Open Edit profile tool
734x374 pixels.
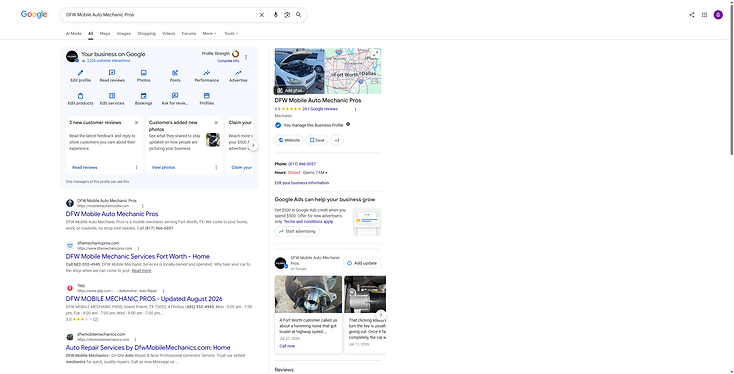(81, 76)
